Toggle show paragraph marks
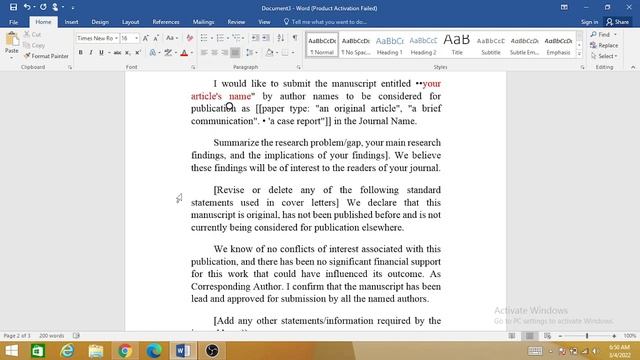The width and height of the screenshot is (640, 360). pos(295,38)
